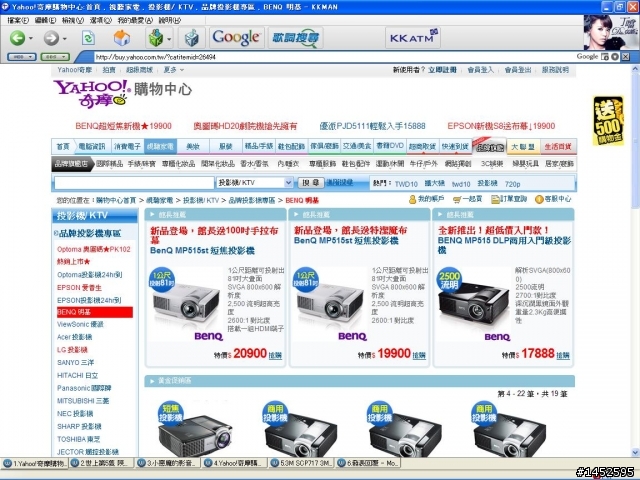The height and width of the screenshot is (480, 640).
Task: Click the blue dice-like cube icon
Action: (191, 38)
